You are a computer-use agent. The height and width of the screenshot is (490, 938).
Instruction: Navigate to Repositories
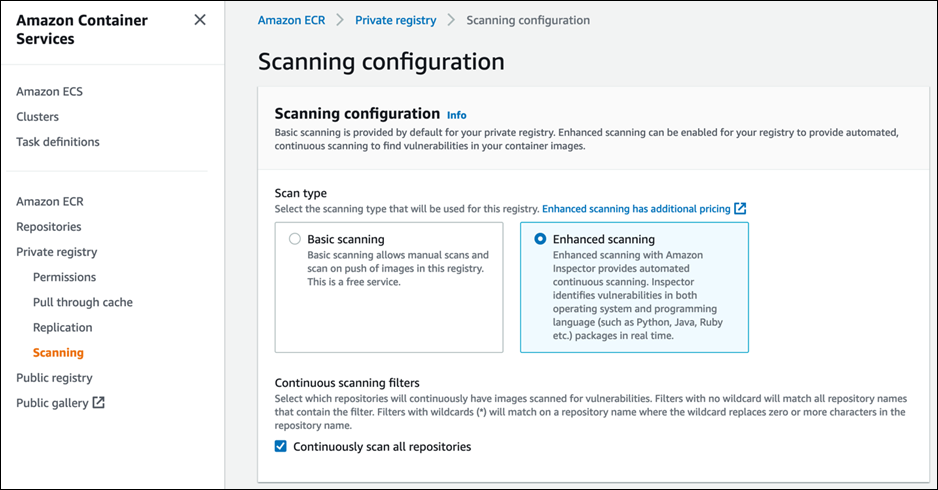click(48, 227)
